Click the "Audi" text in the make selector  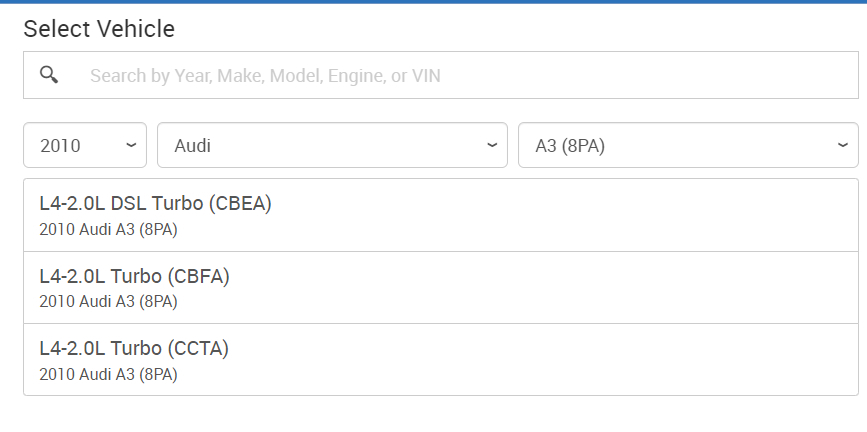[x=193, y=146]
